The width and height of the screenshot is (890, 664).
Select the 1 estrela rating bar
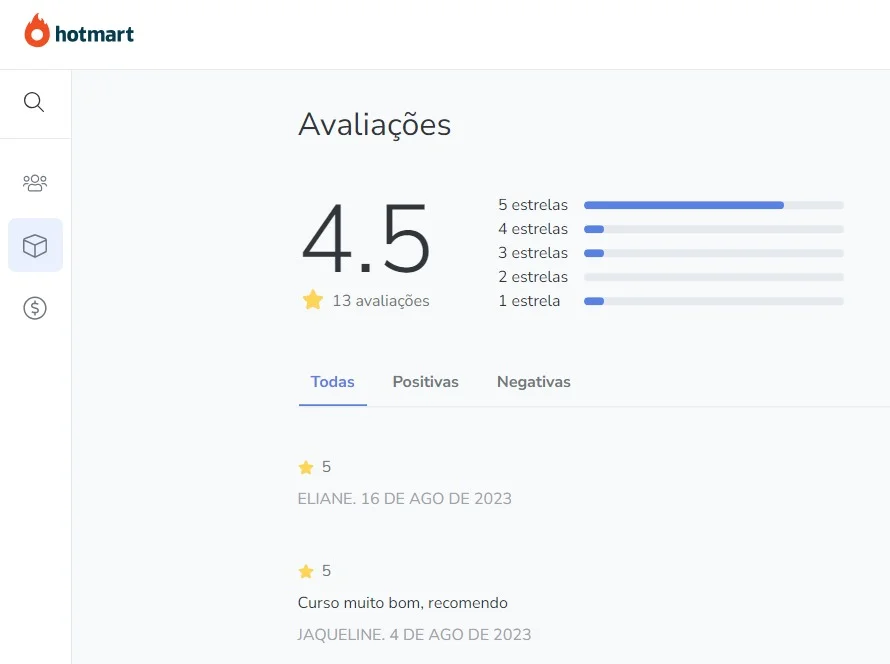pos(713,301)
